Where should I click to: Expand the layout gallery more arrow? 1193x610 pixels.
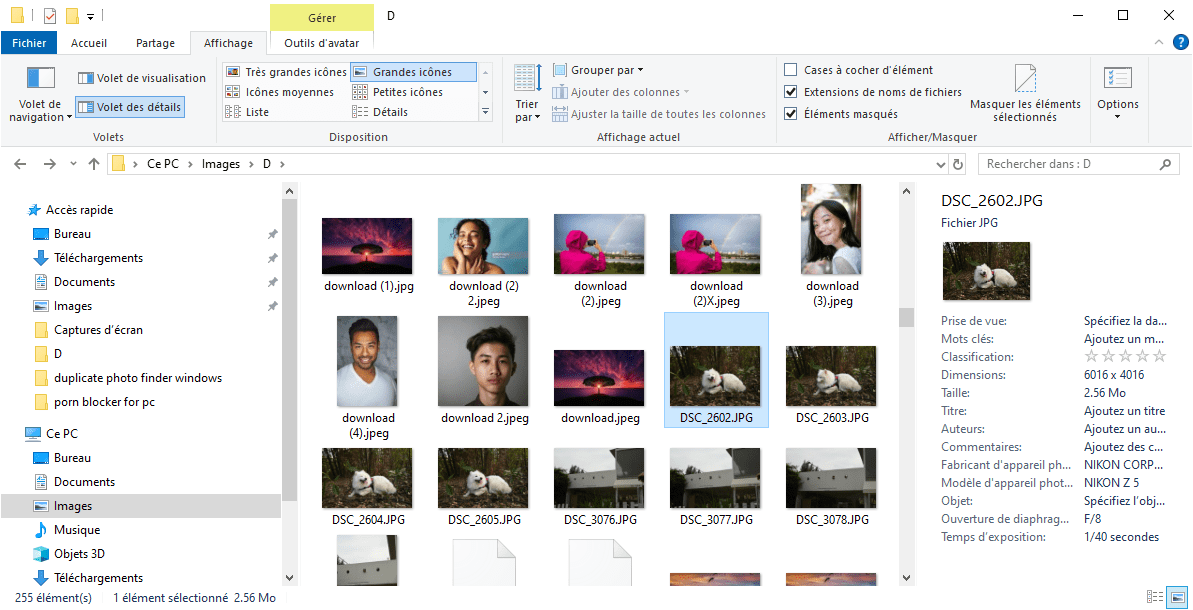485,111
